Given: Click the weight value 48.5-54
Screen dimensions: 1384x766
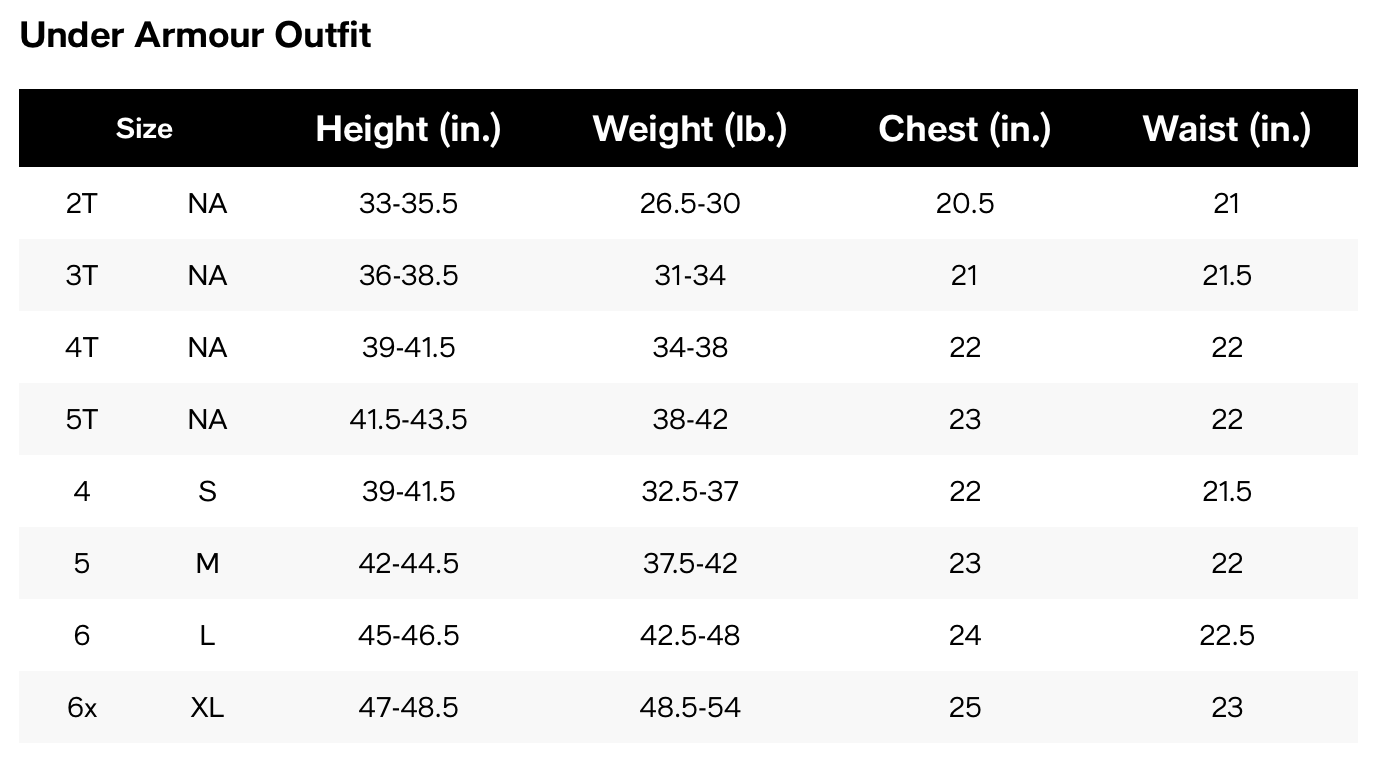Looking at the screenshot, I should tap(690, 707).
